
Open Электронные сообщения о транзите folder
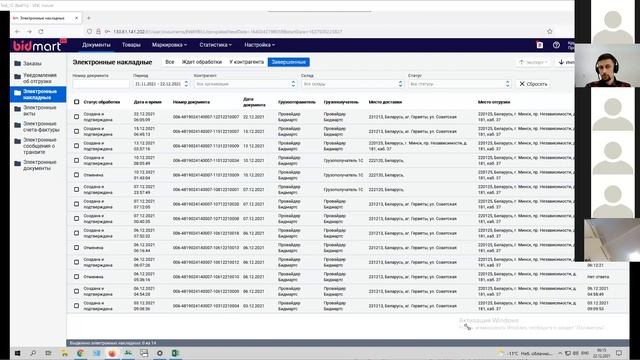(x=36, y=146)
